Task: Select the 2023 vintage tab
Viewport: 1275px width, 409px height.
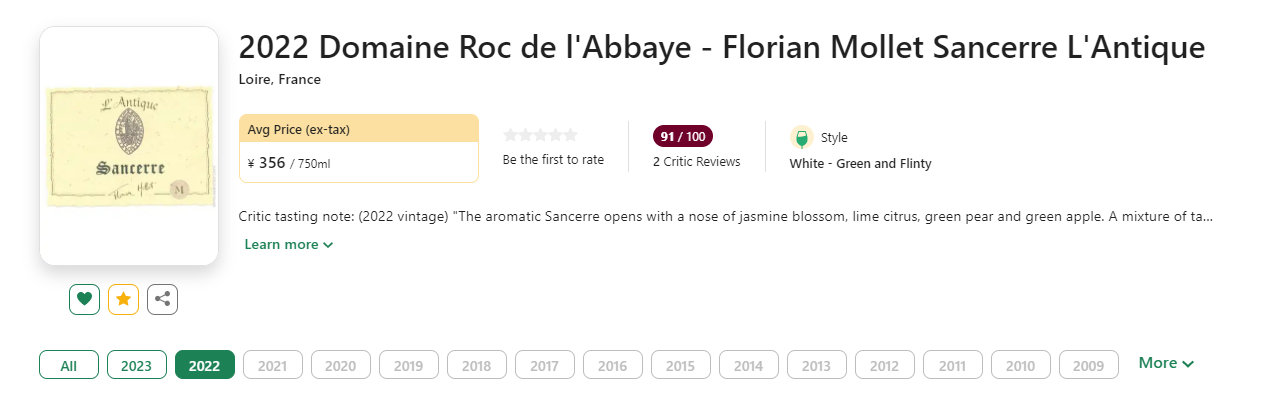Action: tap(136, 365)
